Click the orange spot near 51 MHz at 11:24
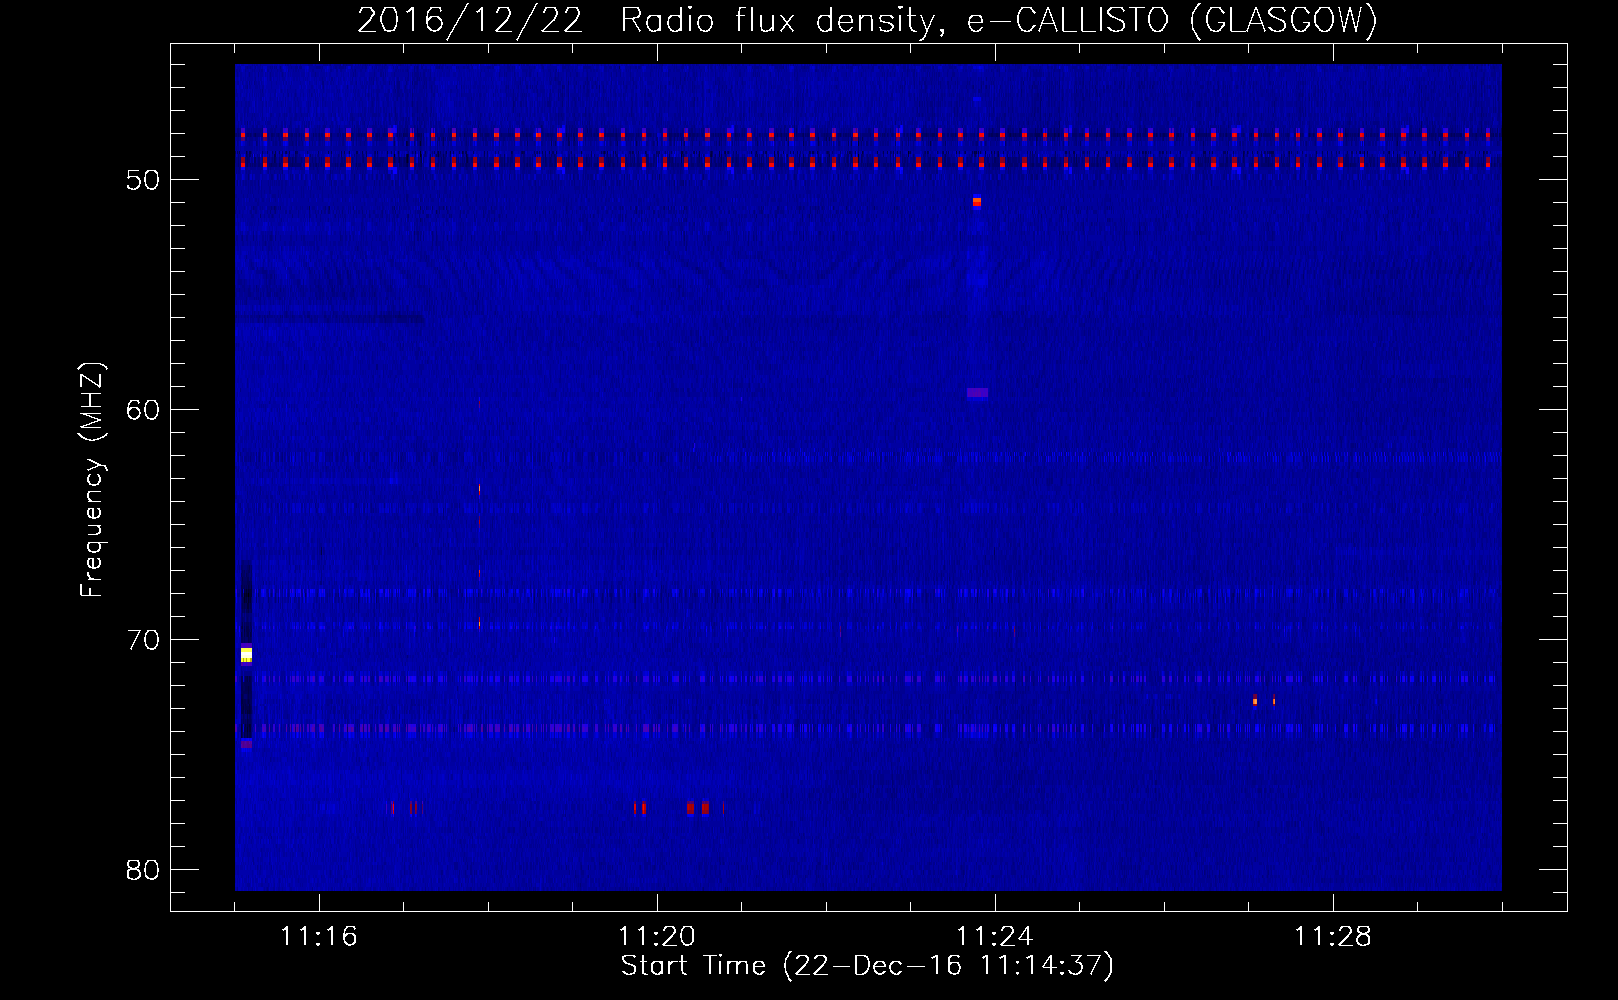Image resolution: width=1618 pixels, height=1000 pixels. 977,202
